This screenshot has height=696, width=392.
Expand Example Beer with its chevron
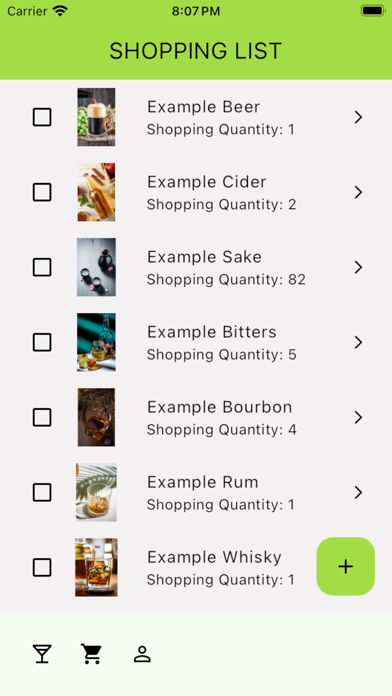(358, 117)
